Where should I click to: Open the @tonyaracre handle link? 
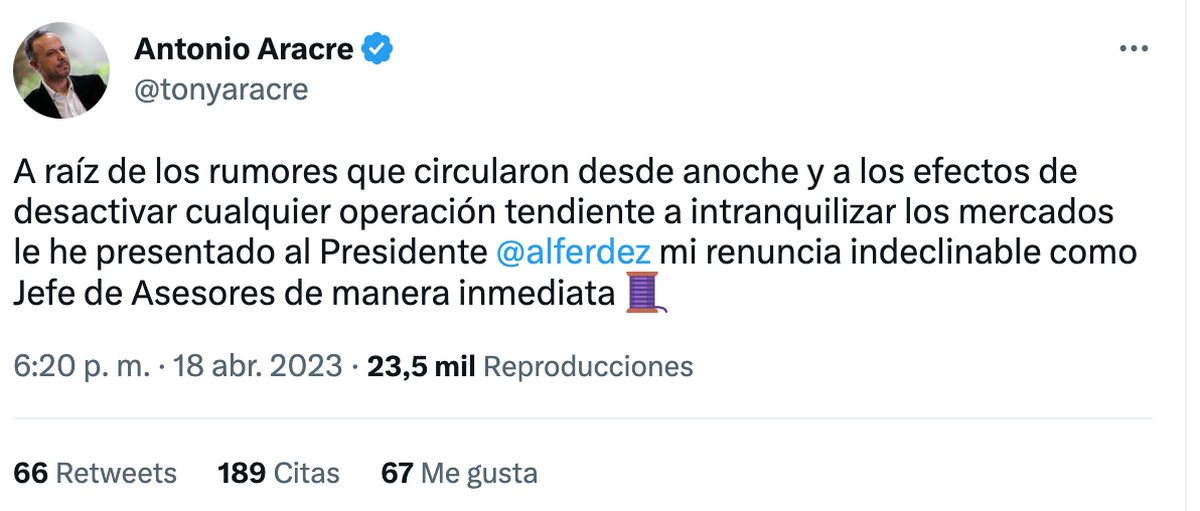[x=220, y=90]
